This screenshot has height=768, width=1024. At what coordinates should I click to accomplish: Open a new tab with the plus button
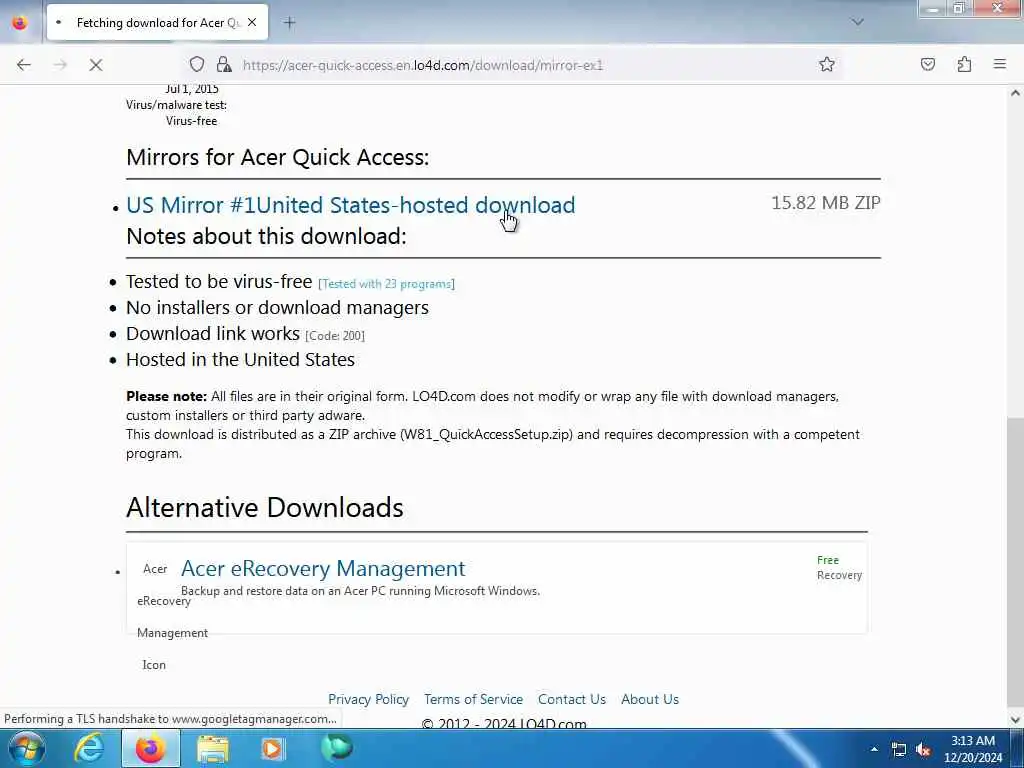(289, 23)
